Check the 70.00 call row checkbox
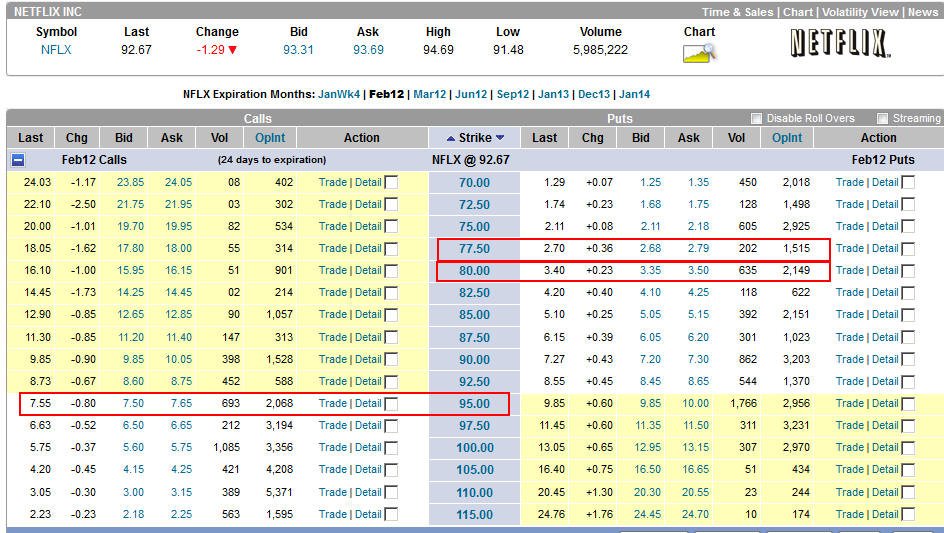The image size is (944, 533). [x=391, y=182]
